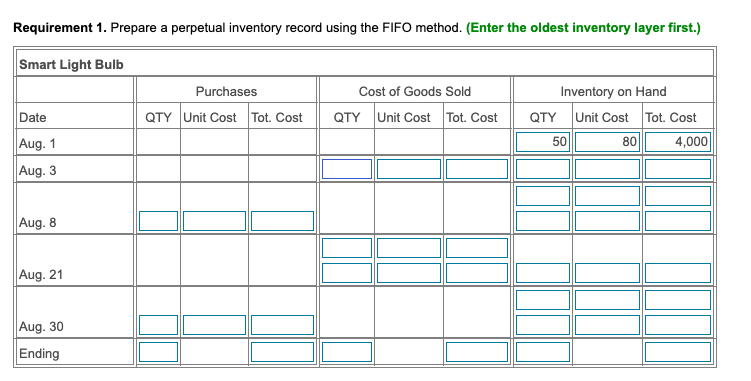This screenshot has height=381, width=751.
Task: Click the Aug. 30 Purchases Tot. Cost field
Action: coord(282,325)
